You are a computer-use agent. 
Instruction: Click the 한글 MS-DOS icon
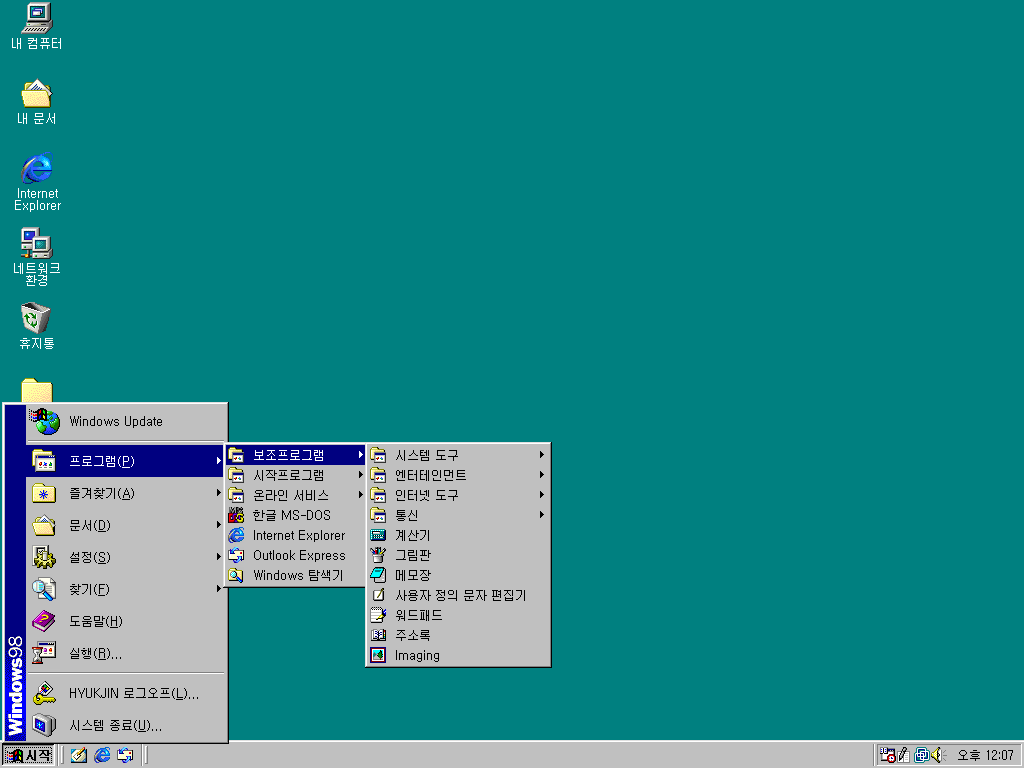pyautogui.click(x=236, y=515)
